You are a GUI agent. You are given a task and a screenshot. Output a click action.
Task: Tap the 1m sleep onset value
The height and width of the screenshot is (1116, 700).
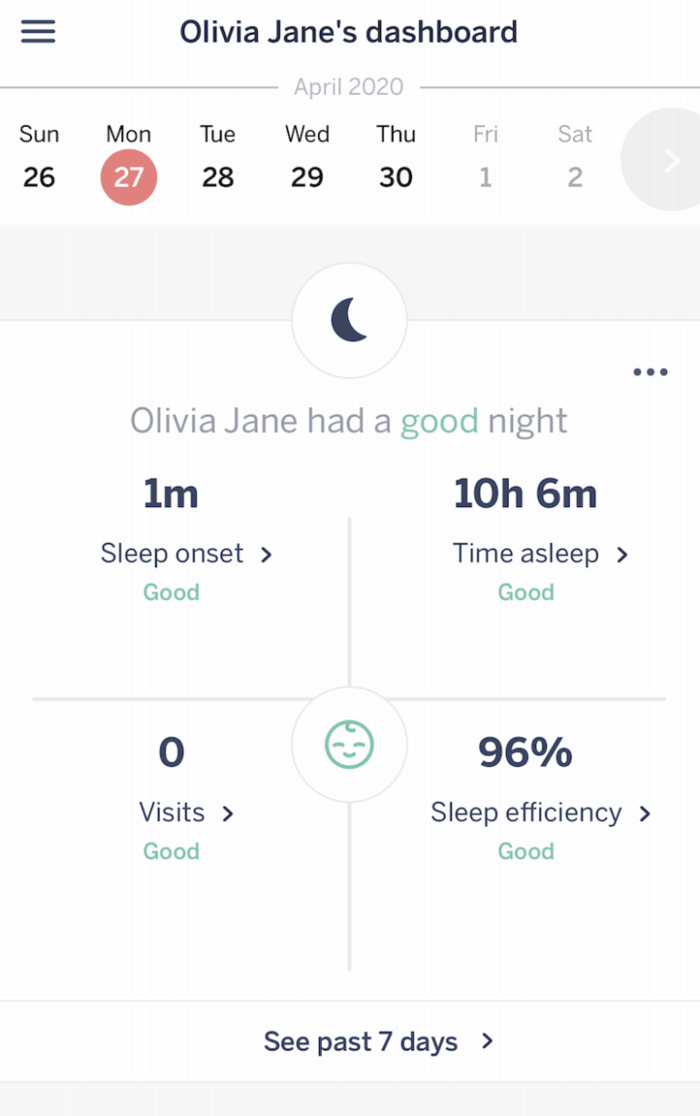coord(171,493)
